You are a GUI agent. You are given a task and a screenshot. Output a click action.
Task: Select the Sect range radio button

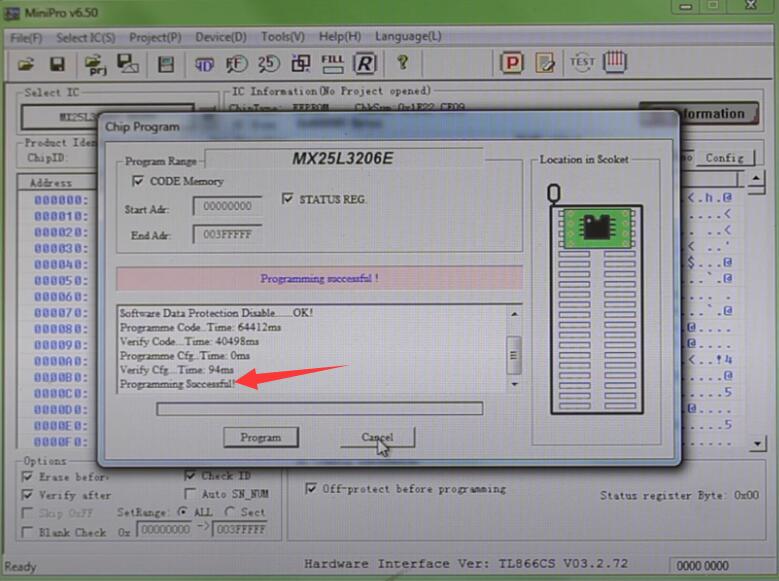tap(230, 511)
